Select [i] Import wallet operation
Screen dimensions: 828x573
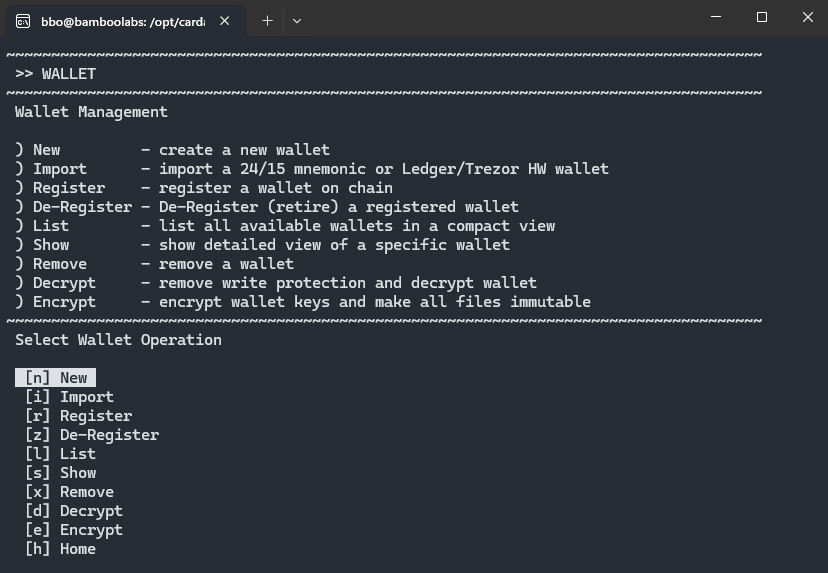pos(69,397)
